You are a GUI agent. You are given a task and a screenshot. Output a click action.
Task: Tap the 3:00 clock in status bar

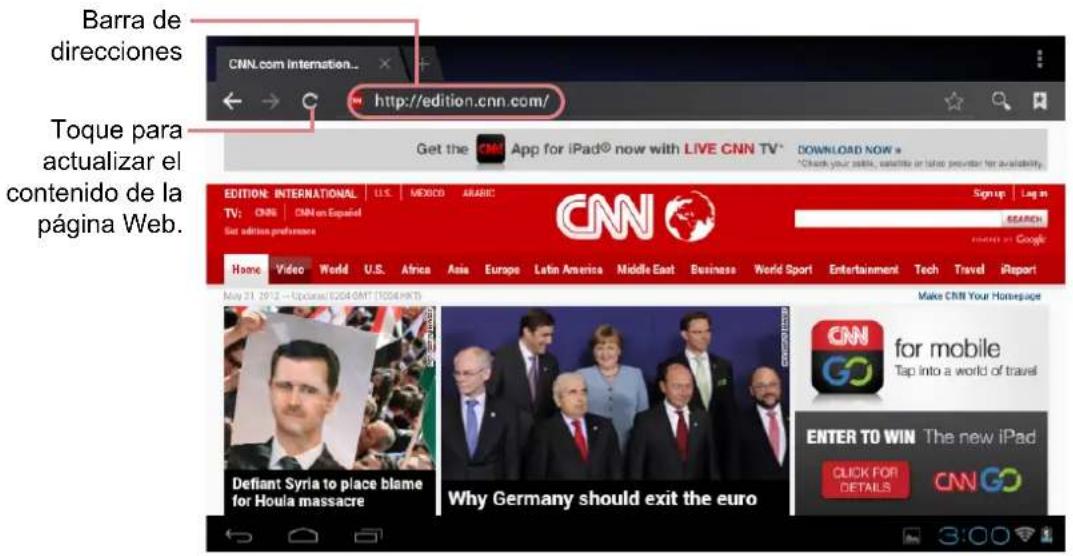[975, 535]
